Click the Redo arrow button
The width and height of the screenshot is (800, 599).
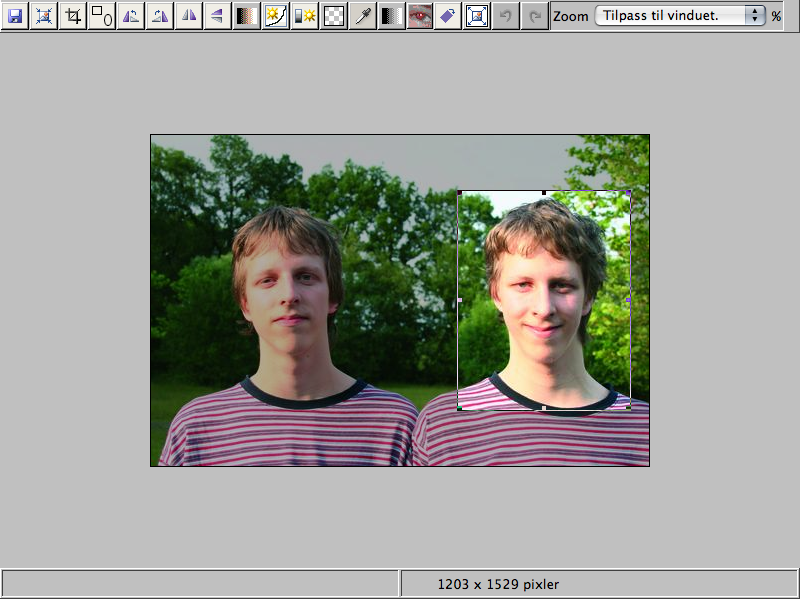536,16
